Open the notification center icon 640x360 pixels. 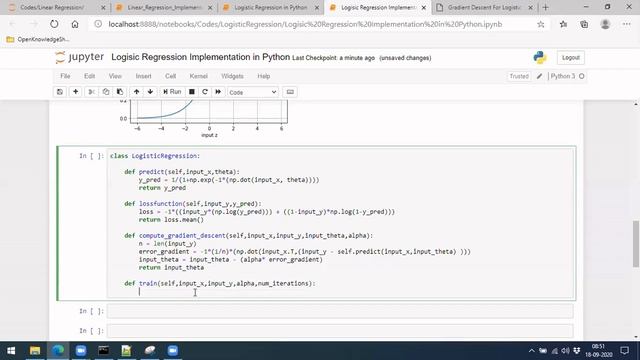[x=624, y=351]
